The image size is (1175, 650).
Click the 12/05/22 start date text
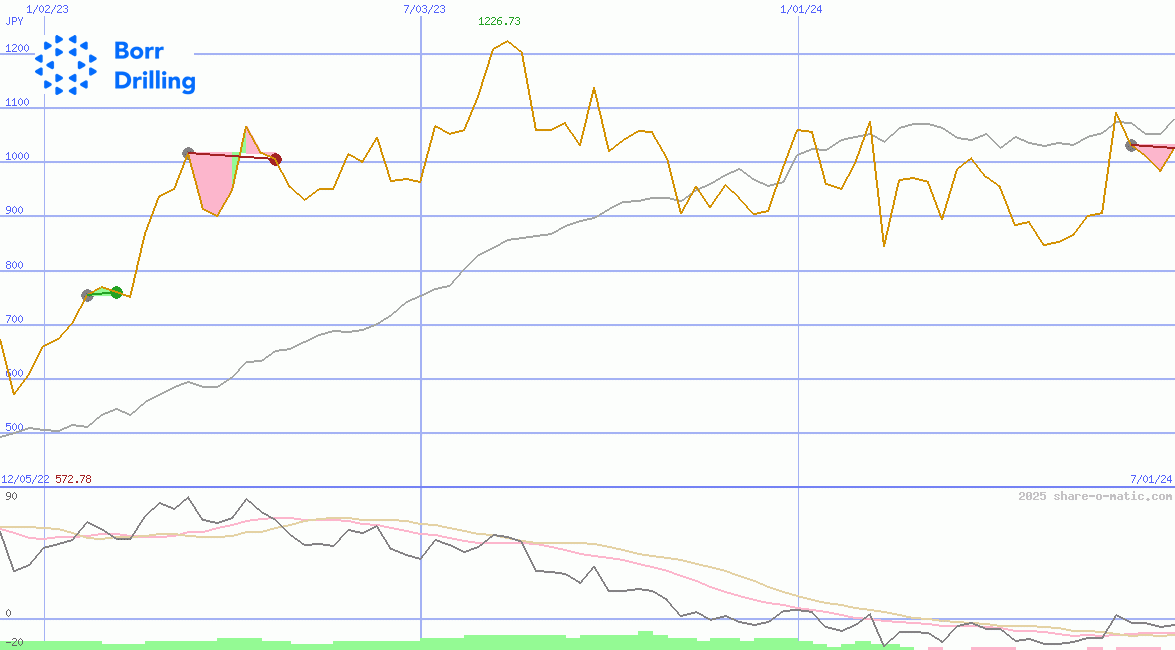pos(23,478)
